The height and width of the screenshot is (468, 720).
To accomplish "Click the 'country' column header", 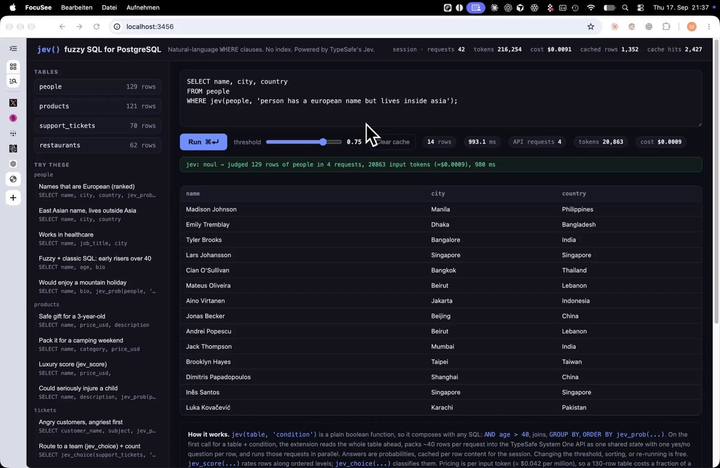I will tap(574, 194).
